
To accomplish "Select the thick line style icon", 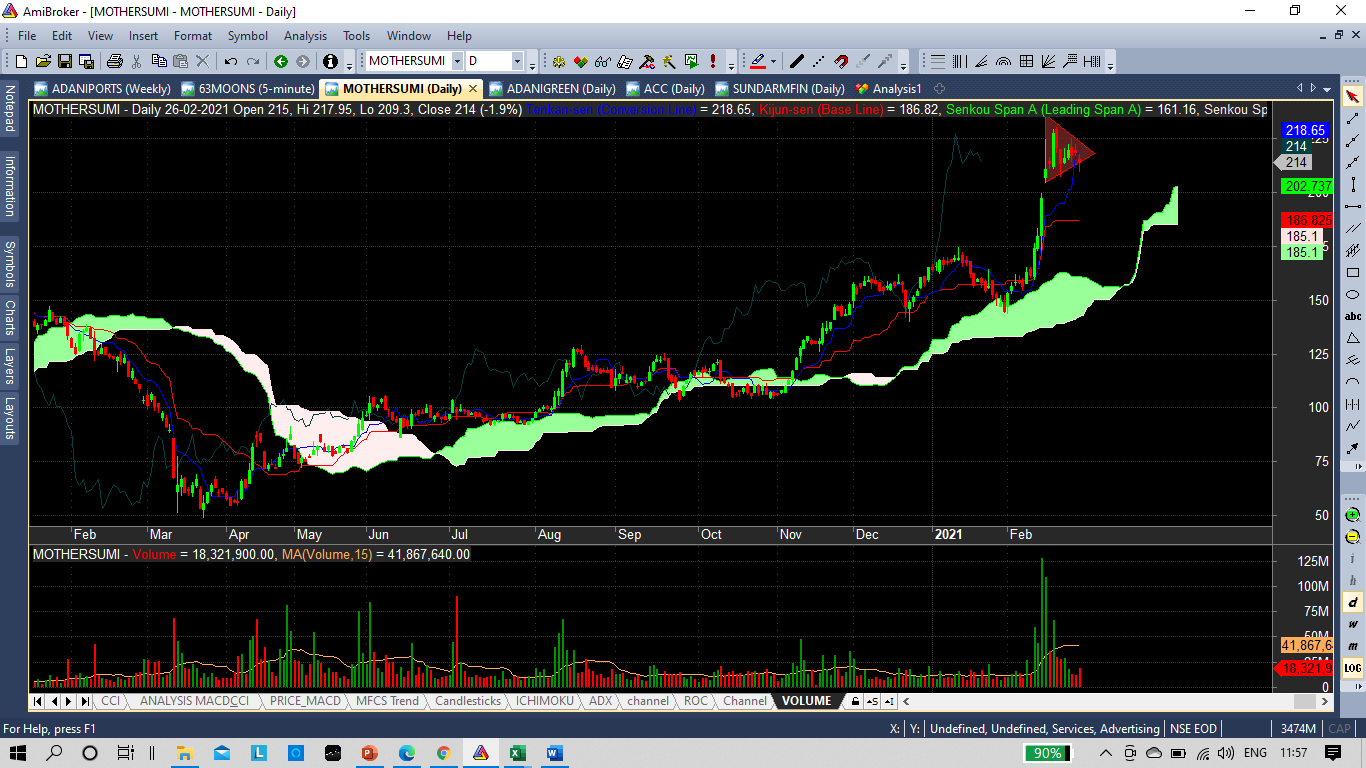I will (x=797, y=61).
